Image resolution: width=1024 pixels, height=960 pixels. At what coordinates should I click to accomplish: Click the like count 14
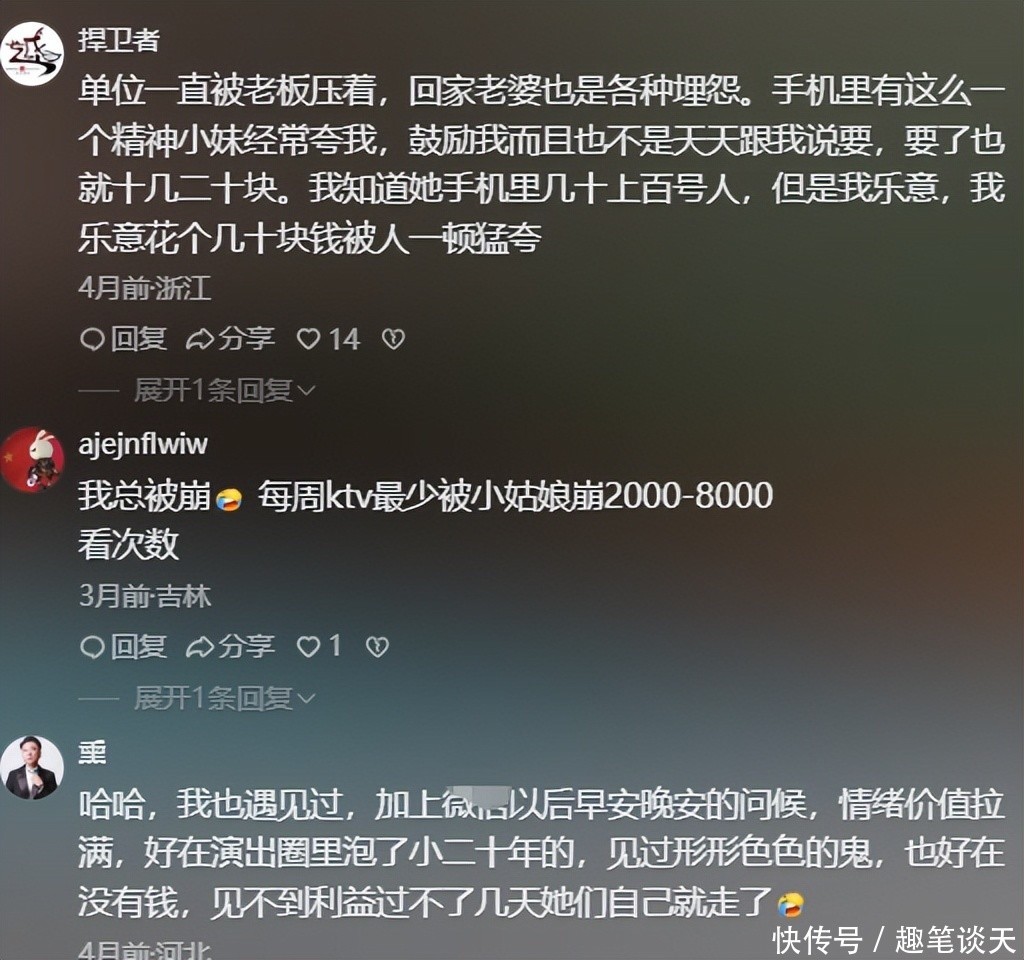coord(344,340)
